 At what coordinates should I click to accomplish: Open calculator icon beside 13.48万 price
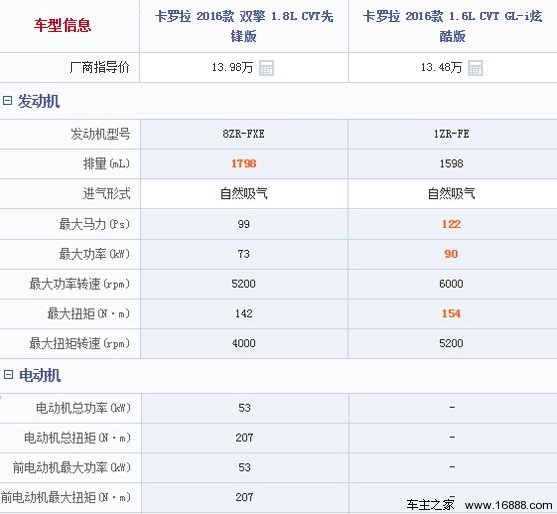[475, 68]
